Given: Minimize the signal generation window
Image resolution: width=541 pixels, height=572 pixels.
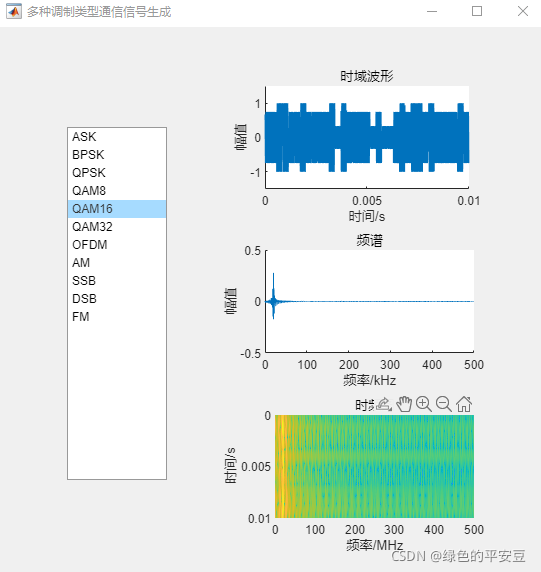Looking at the screenshot, I should 432,12.
